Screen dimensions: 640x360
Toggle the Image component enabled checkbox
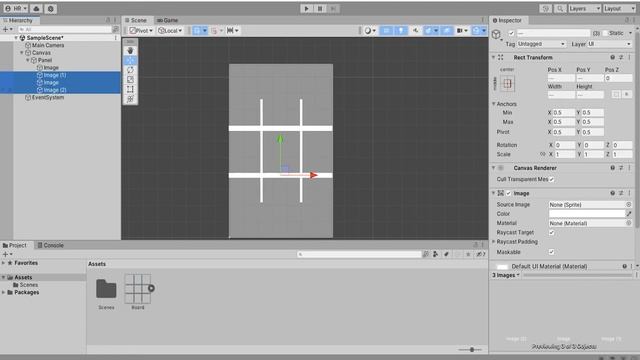[x=509, y=193]
